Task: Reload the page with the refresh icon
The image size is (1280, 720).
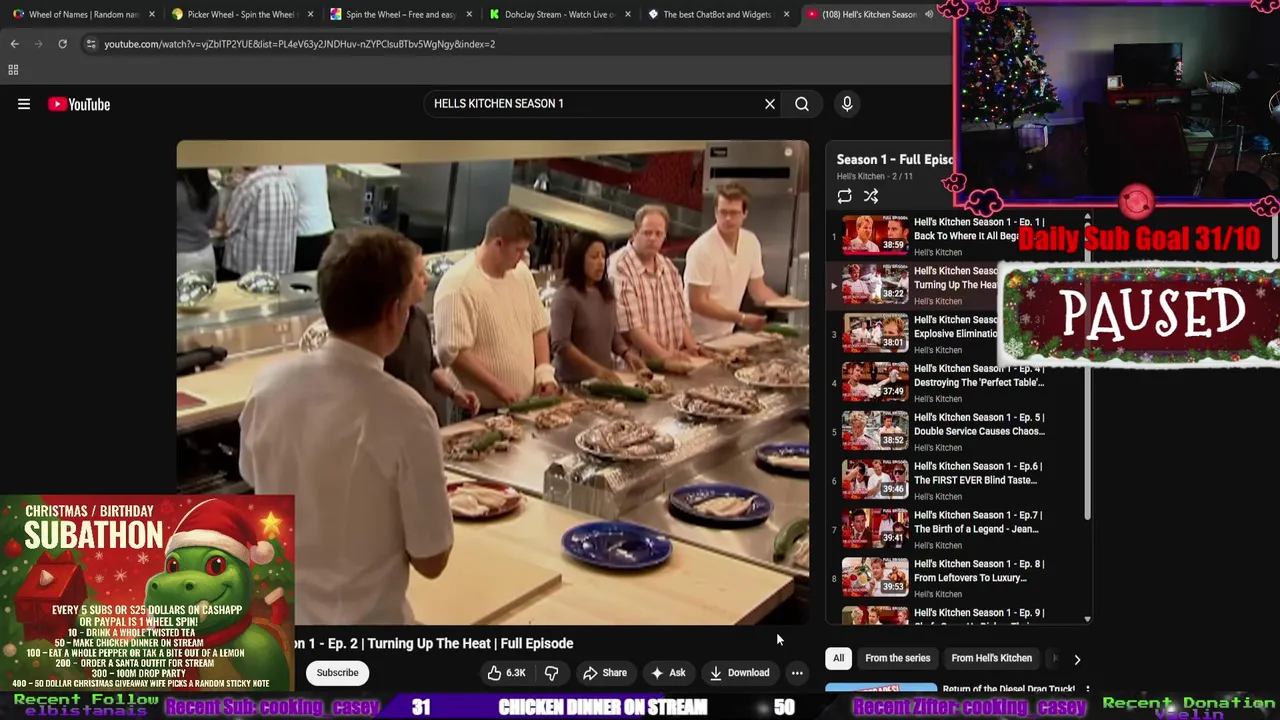Action: click(62, 44)
